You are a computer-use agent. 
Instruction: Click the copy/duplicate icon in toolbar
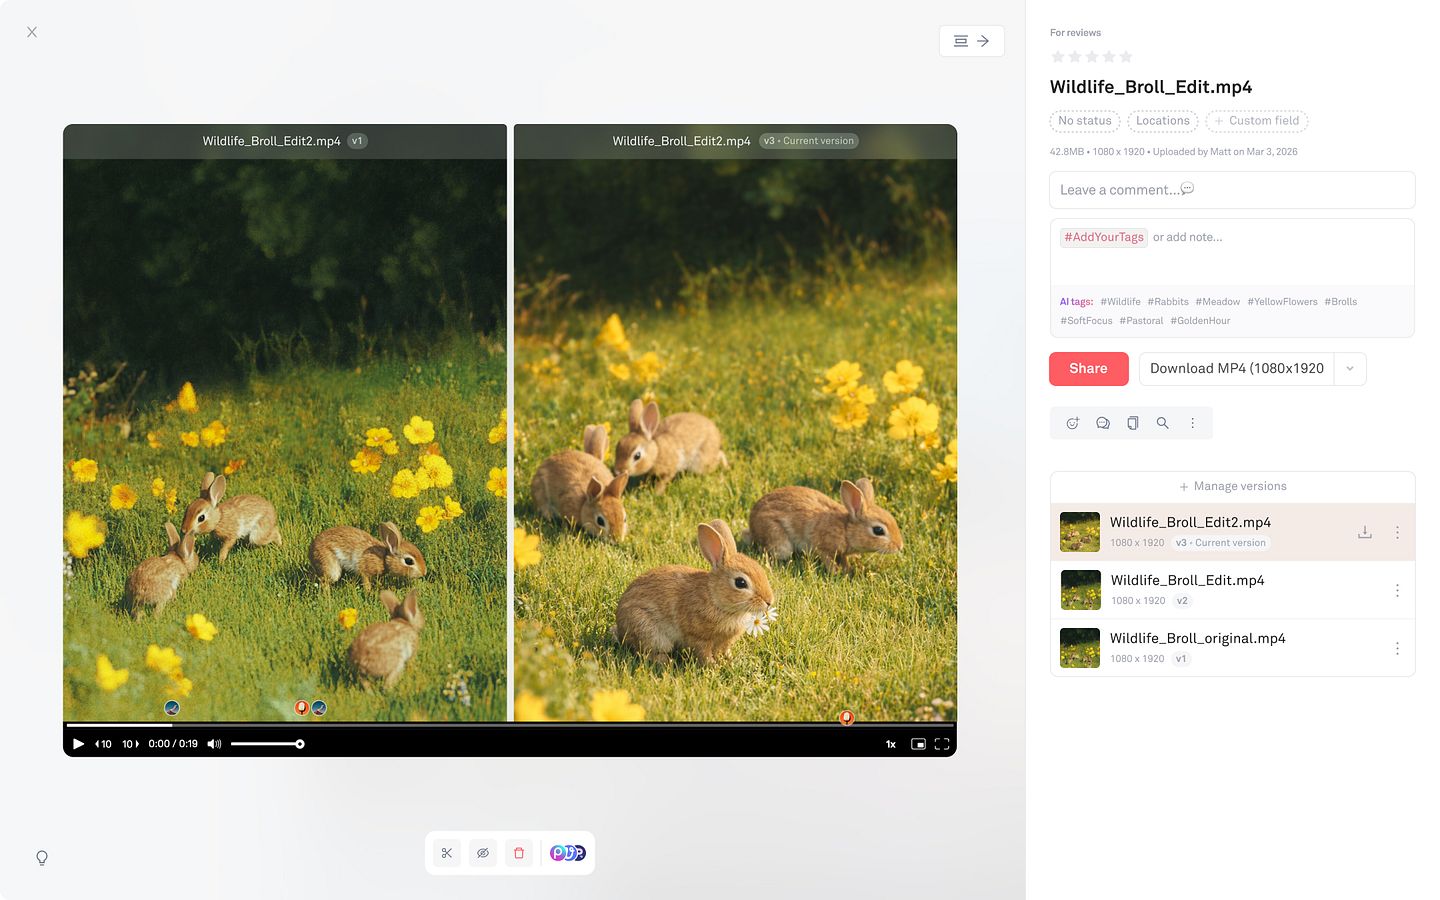pyautogui.click(x=1133, y=423)
